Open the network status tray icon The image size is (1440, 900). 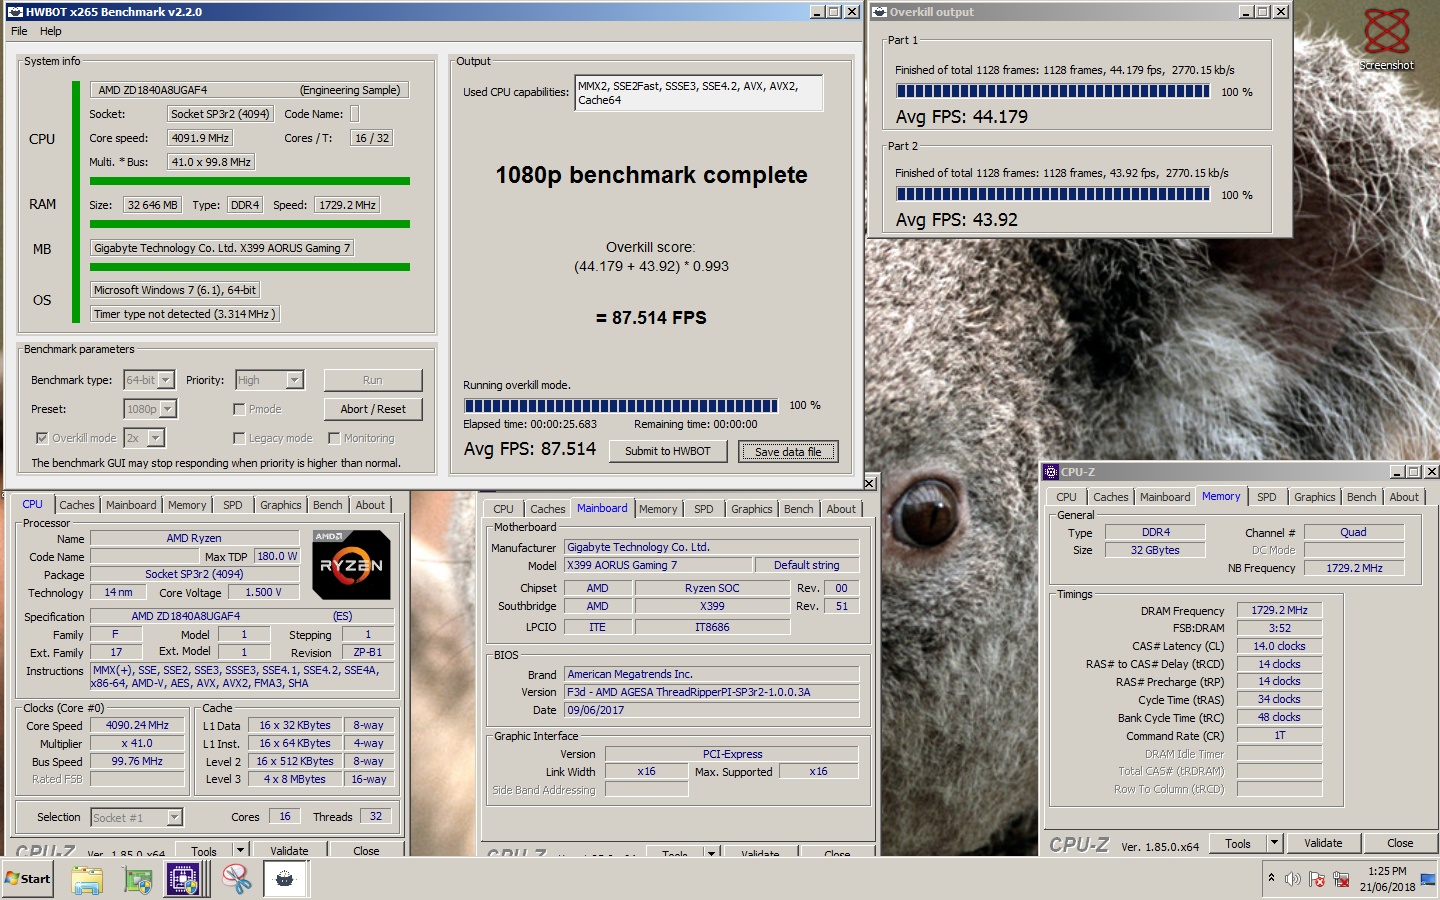pyautogui.click(x=1341, y=879)
